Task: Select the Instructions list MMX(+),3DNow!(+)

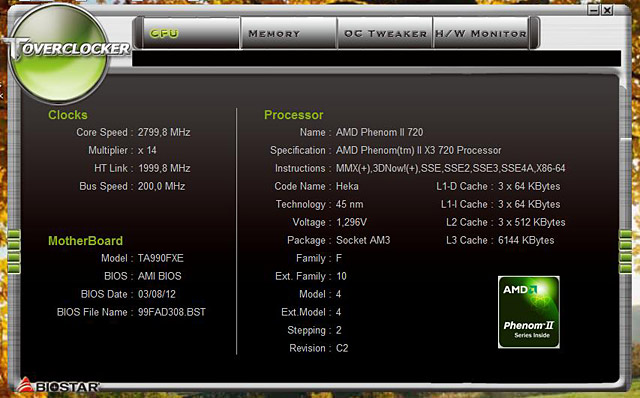Action: click(451, 168)
